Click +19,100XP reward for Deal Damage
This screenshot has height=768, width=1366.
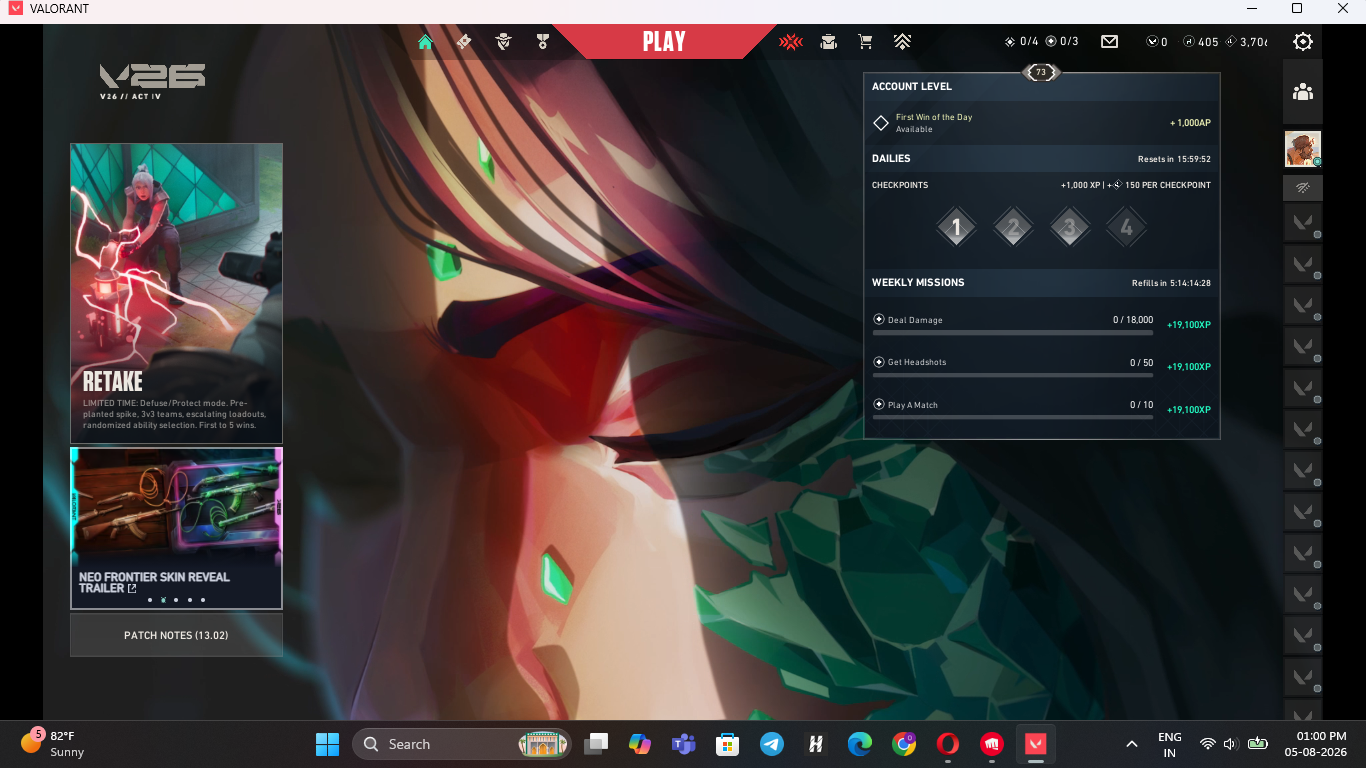[1189, 325]
